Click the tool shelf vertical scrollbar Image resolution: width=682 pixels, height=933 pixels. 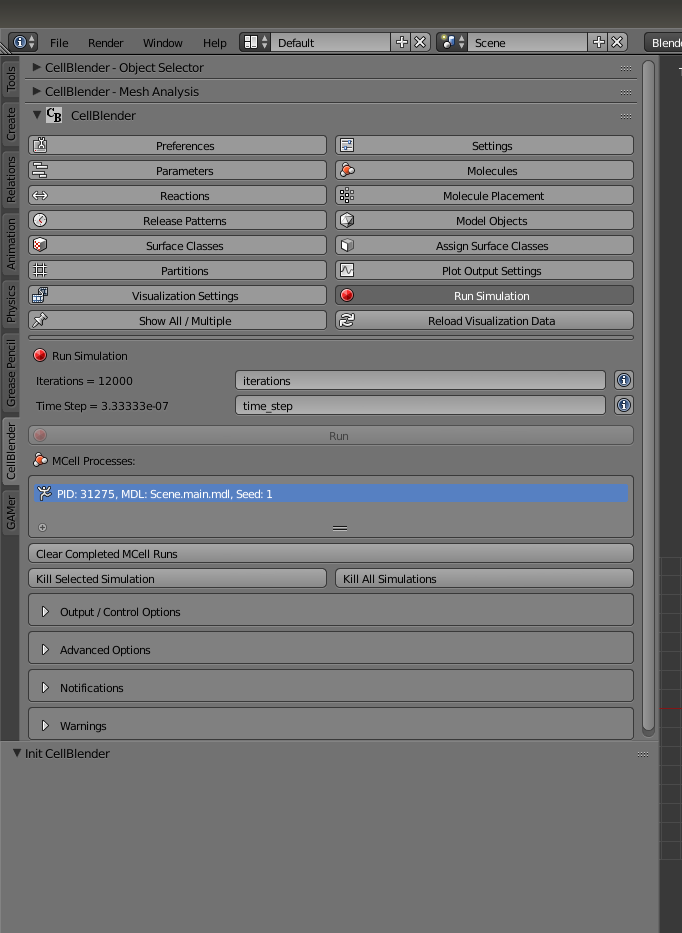pos(649,397)
